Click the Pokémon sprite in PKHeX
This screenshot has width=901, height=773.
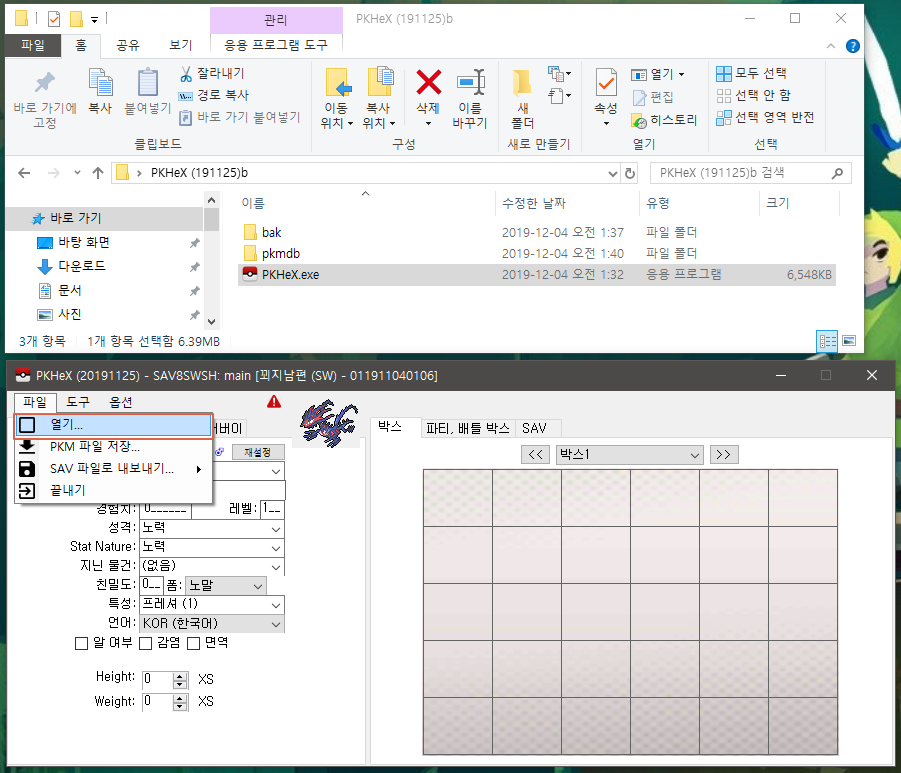click(x=329, y=424)
